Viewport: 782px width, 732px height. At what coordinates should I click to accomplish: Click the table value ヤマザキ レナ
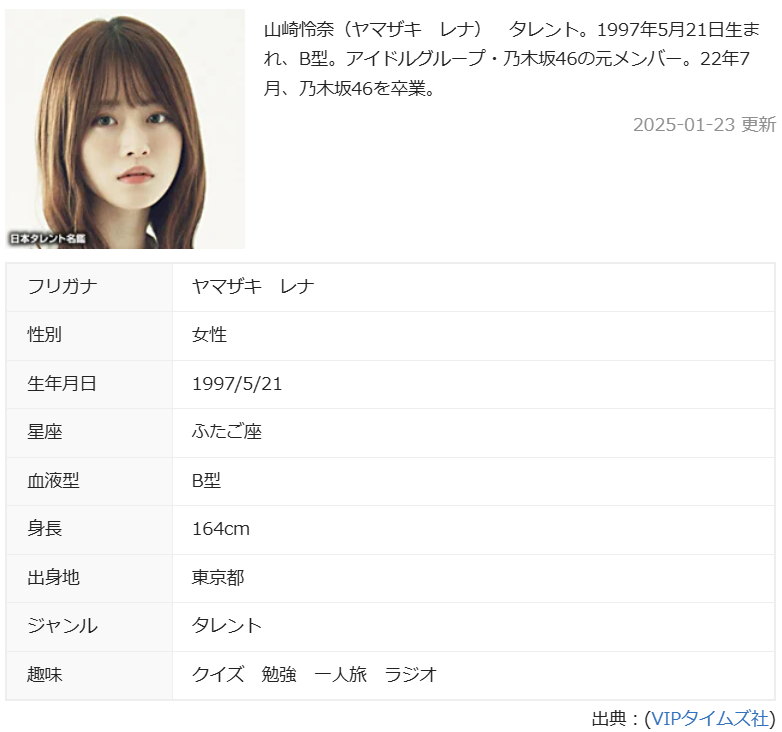tap(253, 287)
